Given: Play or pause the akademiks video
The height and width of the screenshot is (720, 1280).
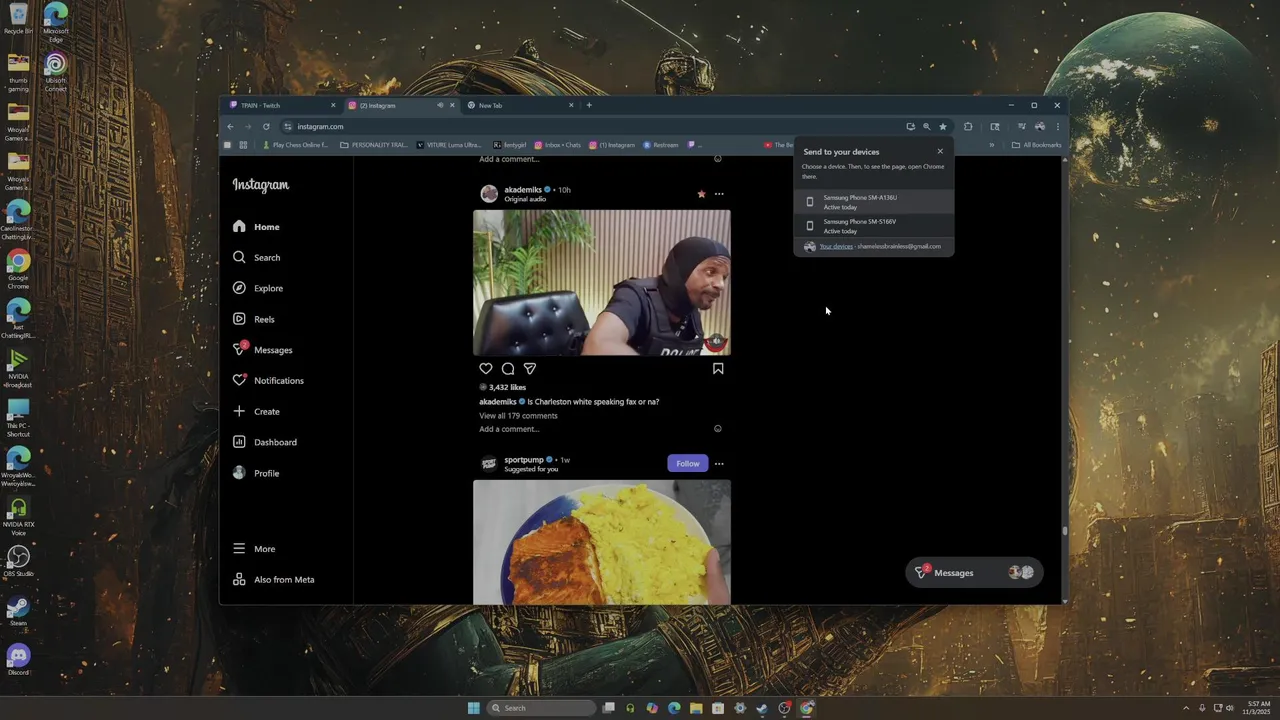Looking at the screenshot, I should coord(602,283).
